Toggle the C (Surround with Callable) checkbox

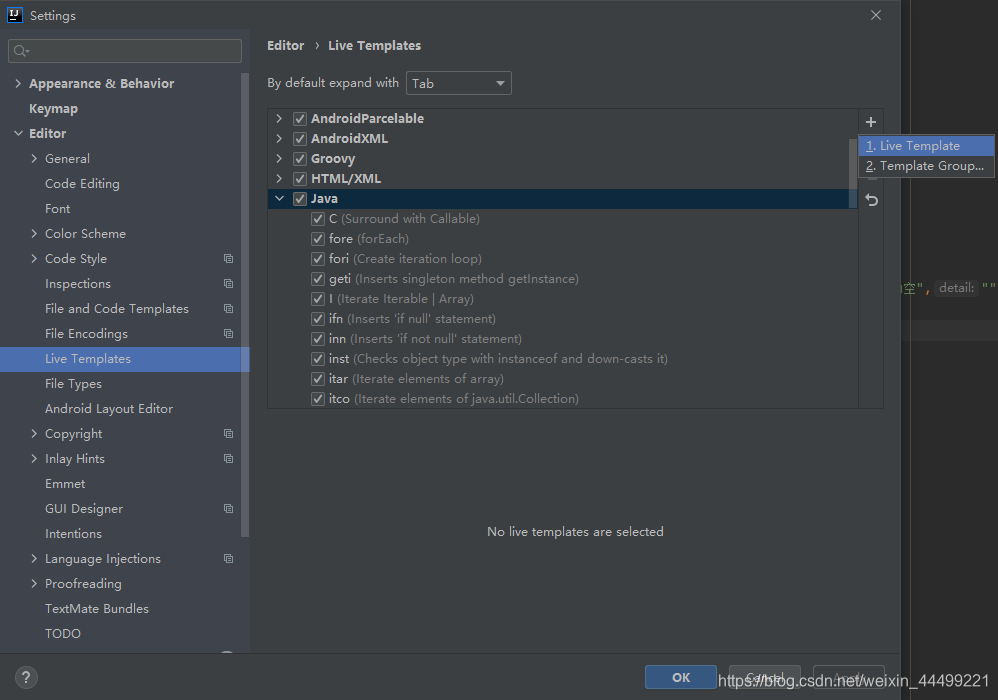tap(318, 219)
